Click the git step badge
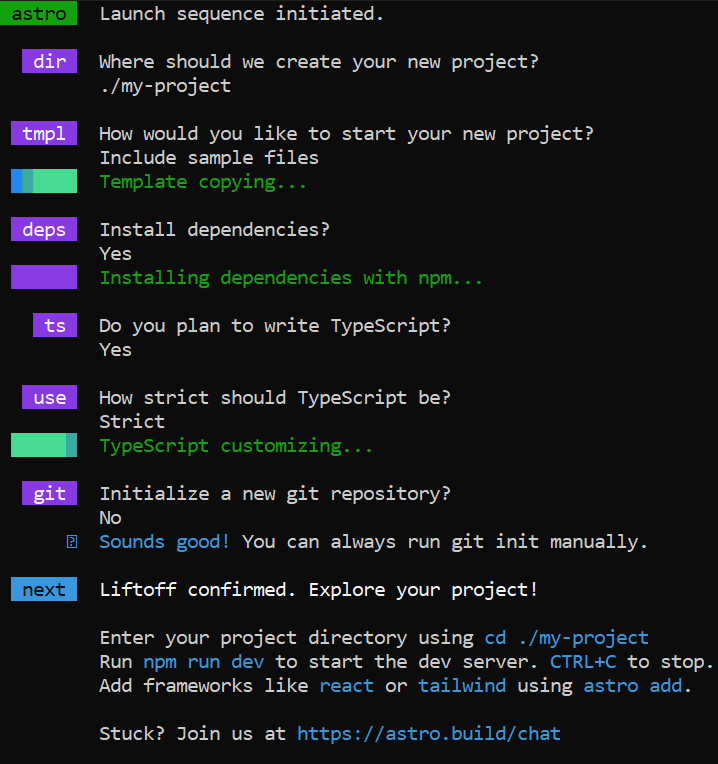The image size is (718, 764). pos(49,494)
